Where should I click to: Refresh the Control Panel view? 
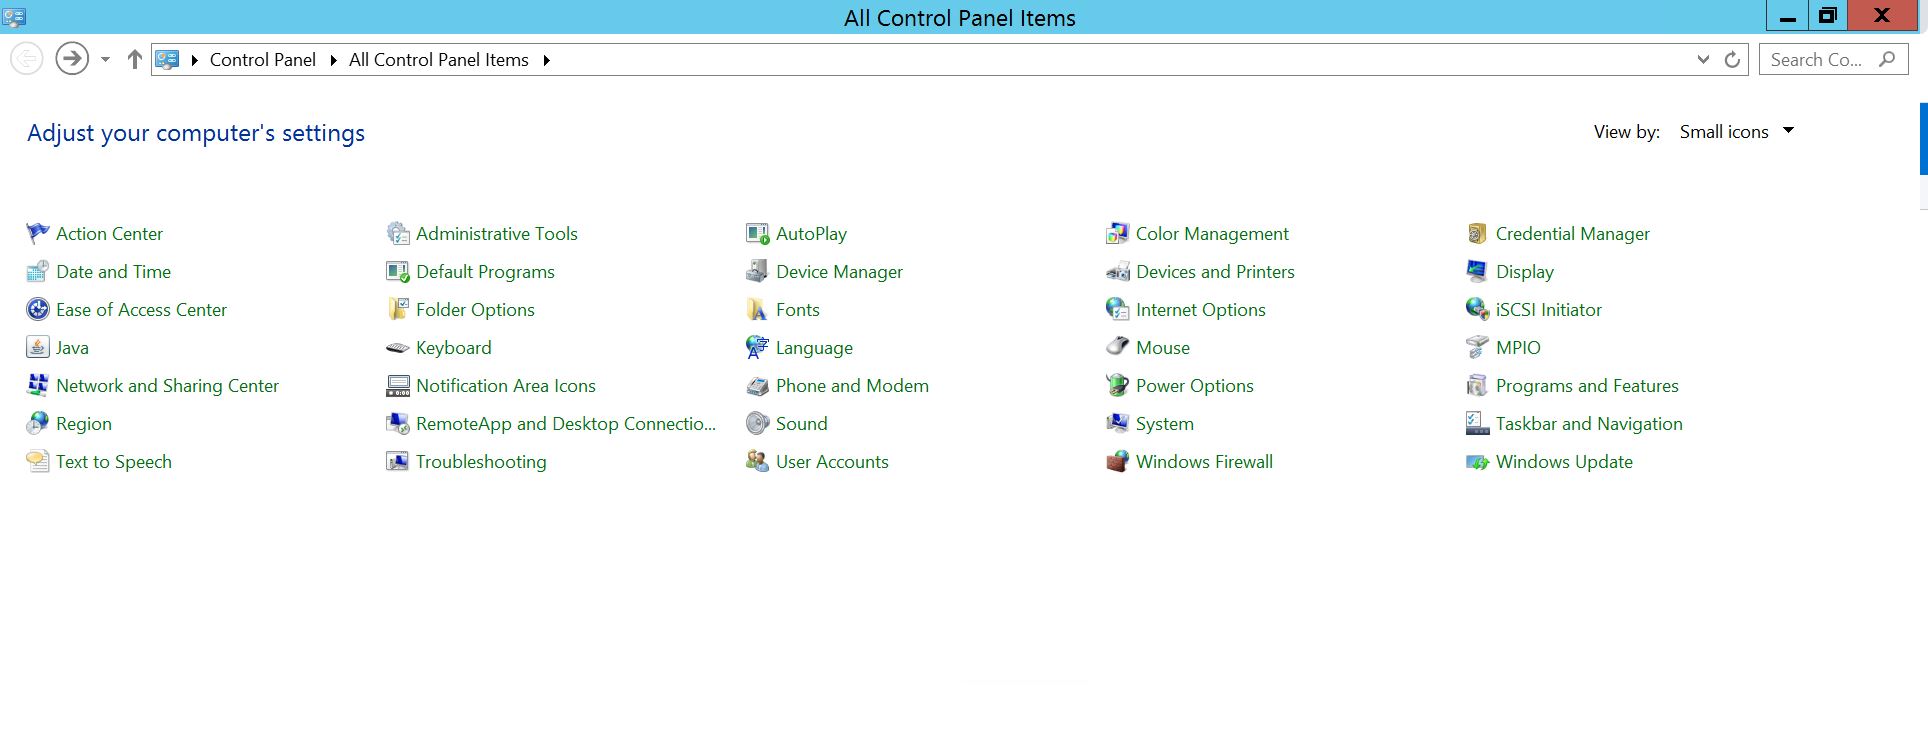coord(1732,60)
